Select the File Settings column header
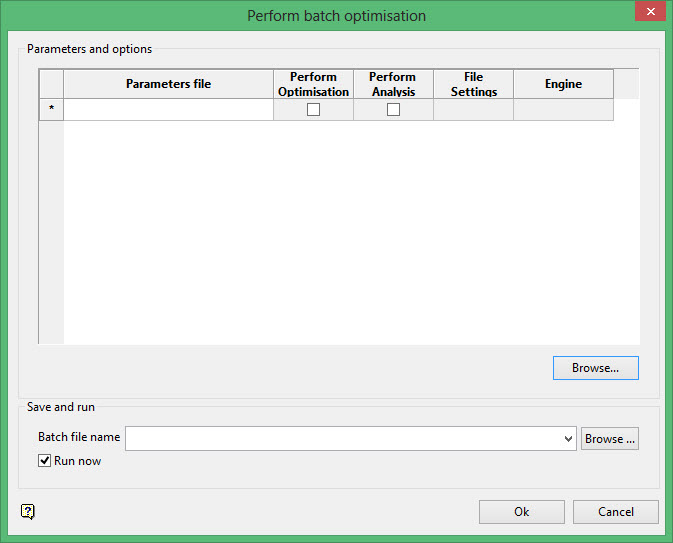The image size is (673, 543). click(473, 84)
